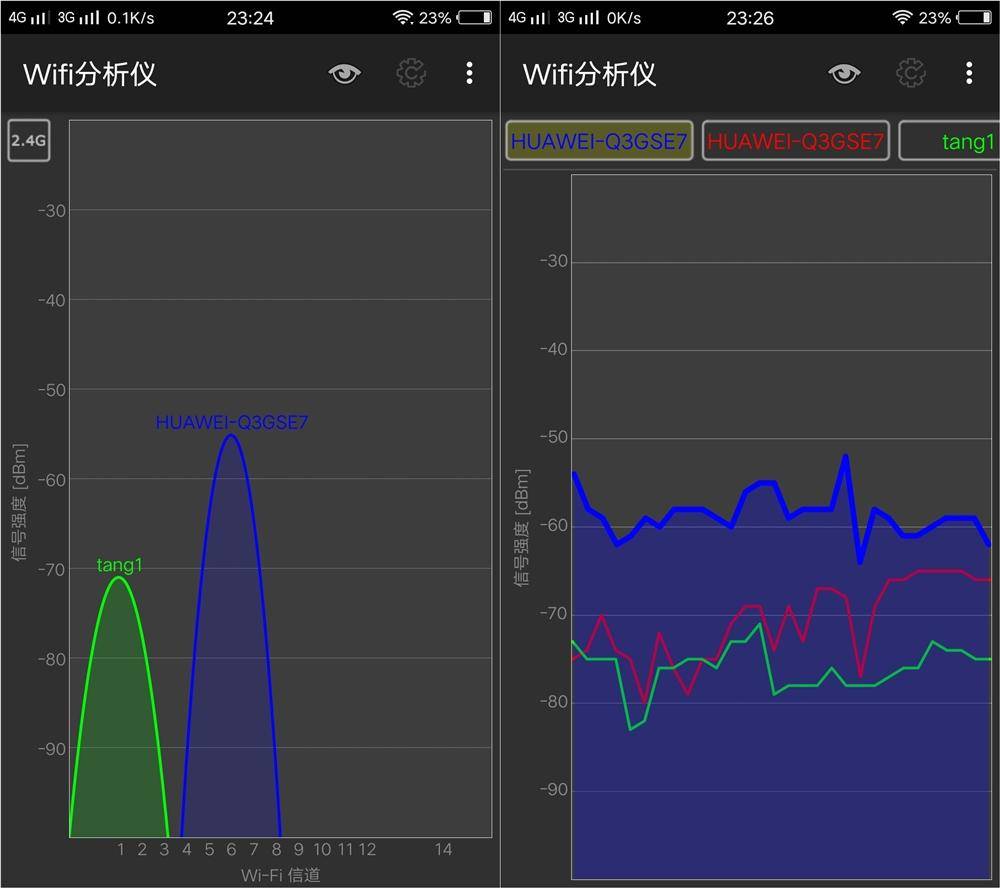Screen dimensions: 1000x888
Task: Toggle the 2.4G band switch button
Action: (29, 140)
